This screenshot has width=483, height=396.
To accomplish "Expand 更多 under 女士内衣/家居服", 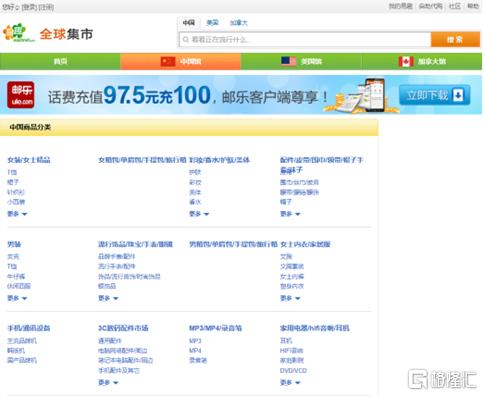I will click(290, 298).
